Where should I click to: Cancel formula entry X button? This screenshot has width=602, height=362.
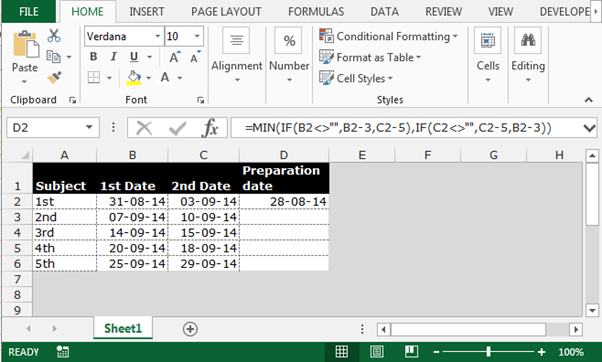[x=144, y=128]
